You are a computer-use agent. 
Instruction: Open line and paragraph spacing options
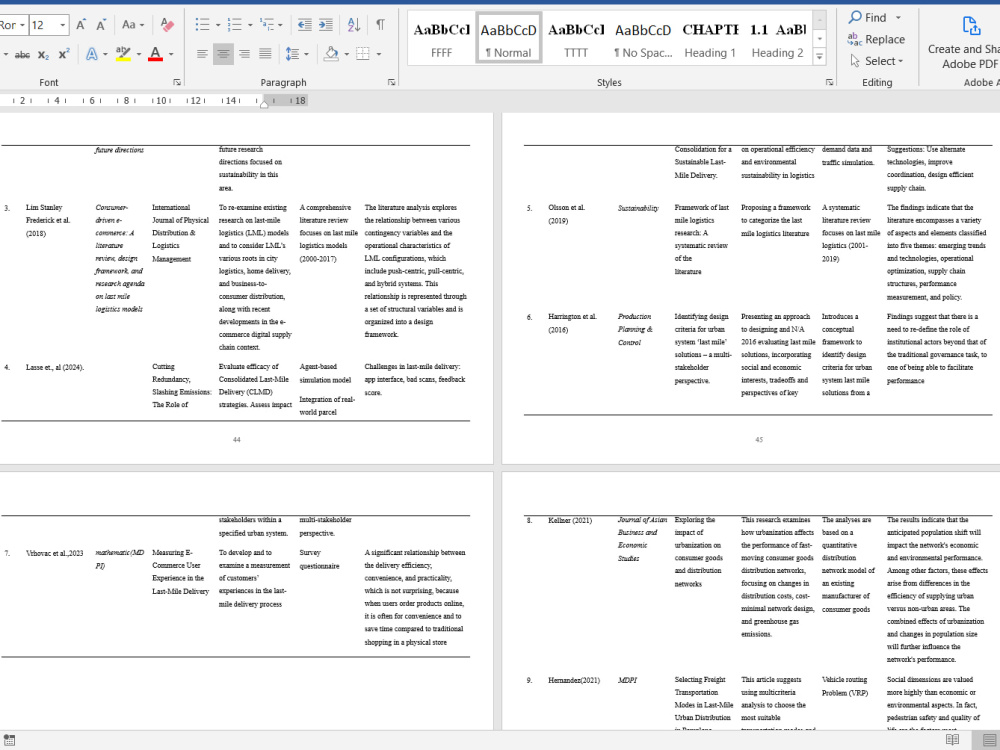coord(297,54)
